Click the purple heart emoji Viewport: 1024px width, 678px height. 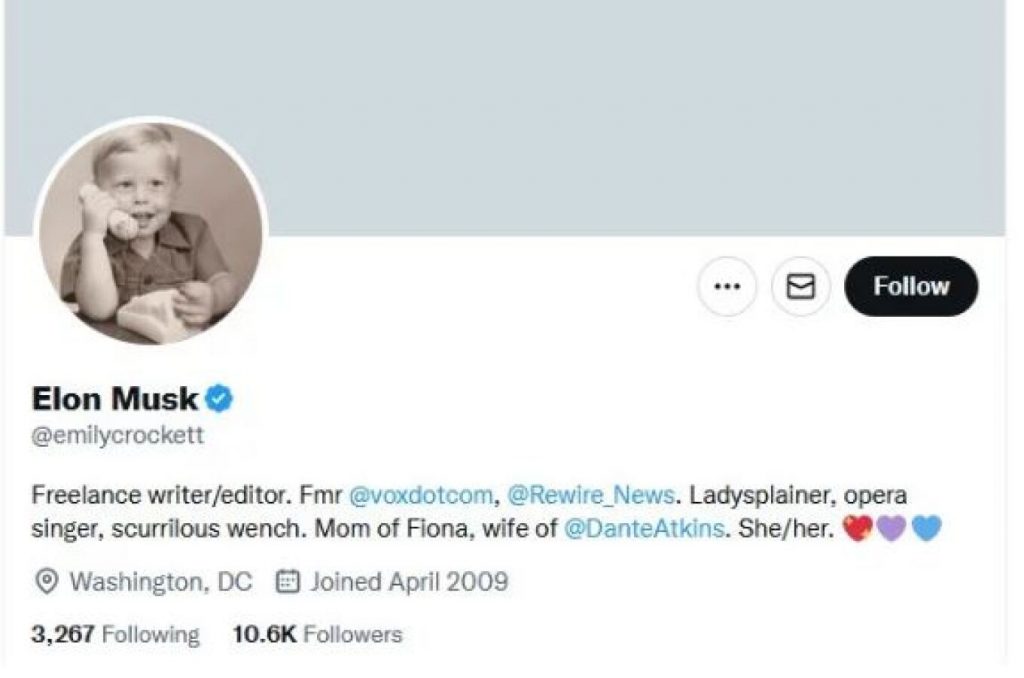pos(892,528)
